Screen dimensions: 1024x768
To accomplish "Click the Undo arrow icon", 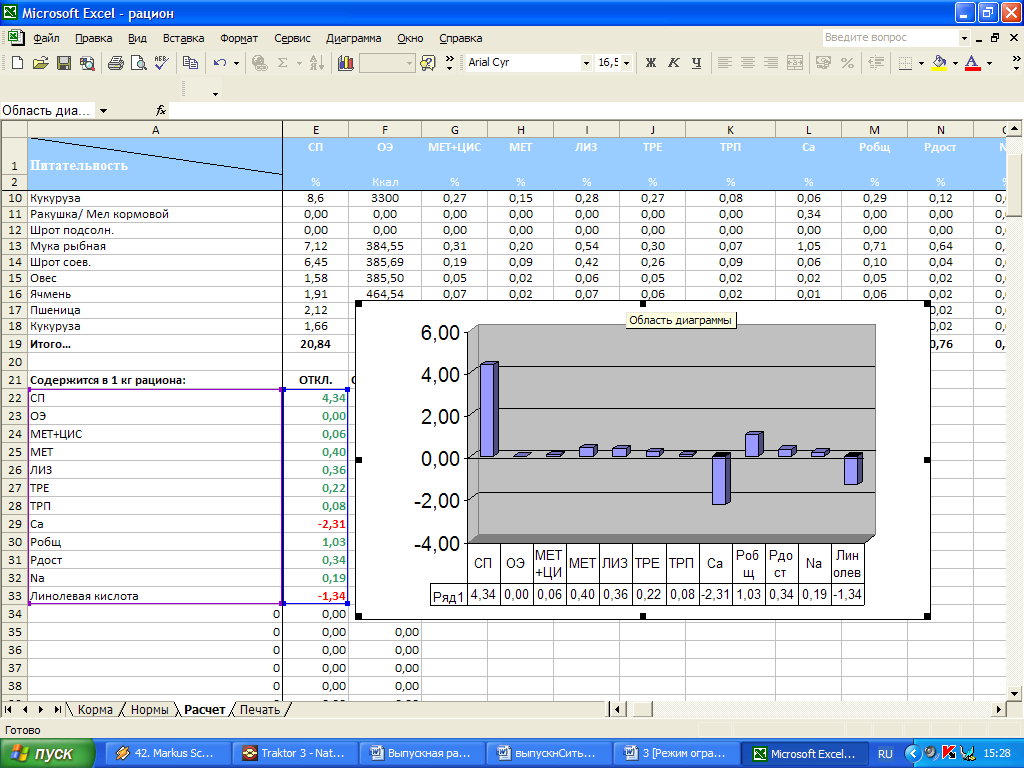I will (219, 63).
